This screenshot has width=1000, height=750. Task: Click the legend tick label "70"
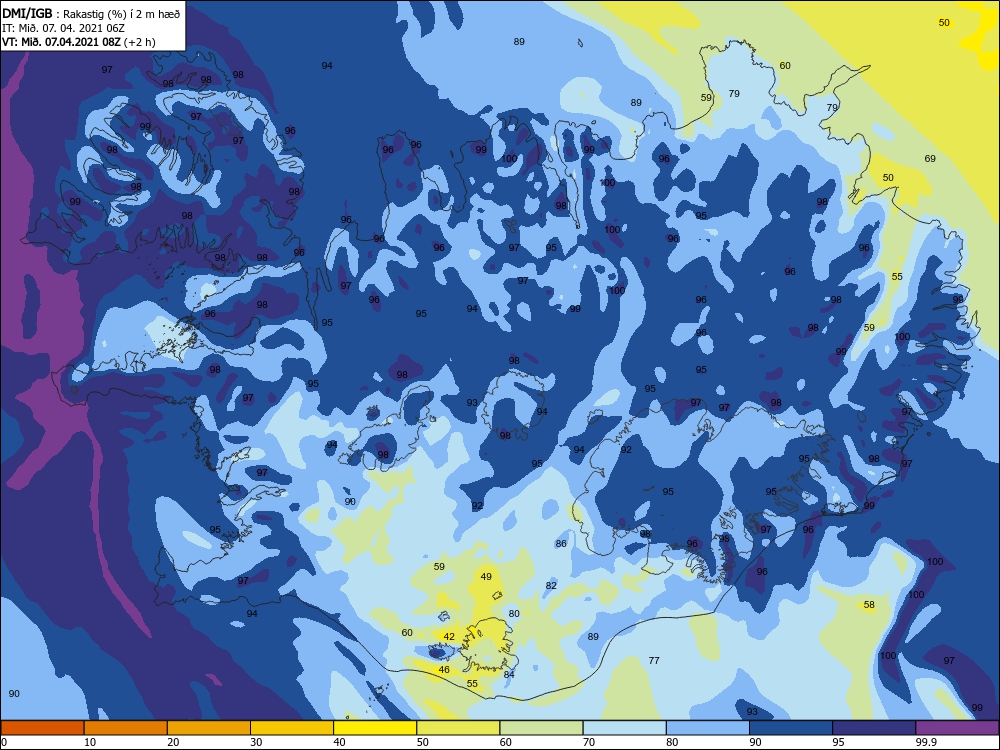(589, 742)
